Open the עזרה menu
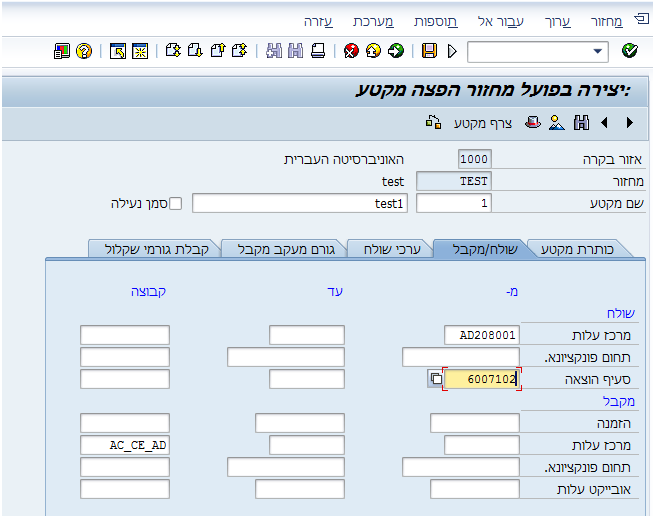This screenshot has height=519, width=653. [x=318, y=21]
